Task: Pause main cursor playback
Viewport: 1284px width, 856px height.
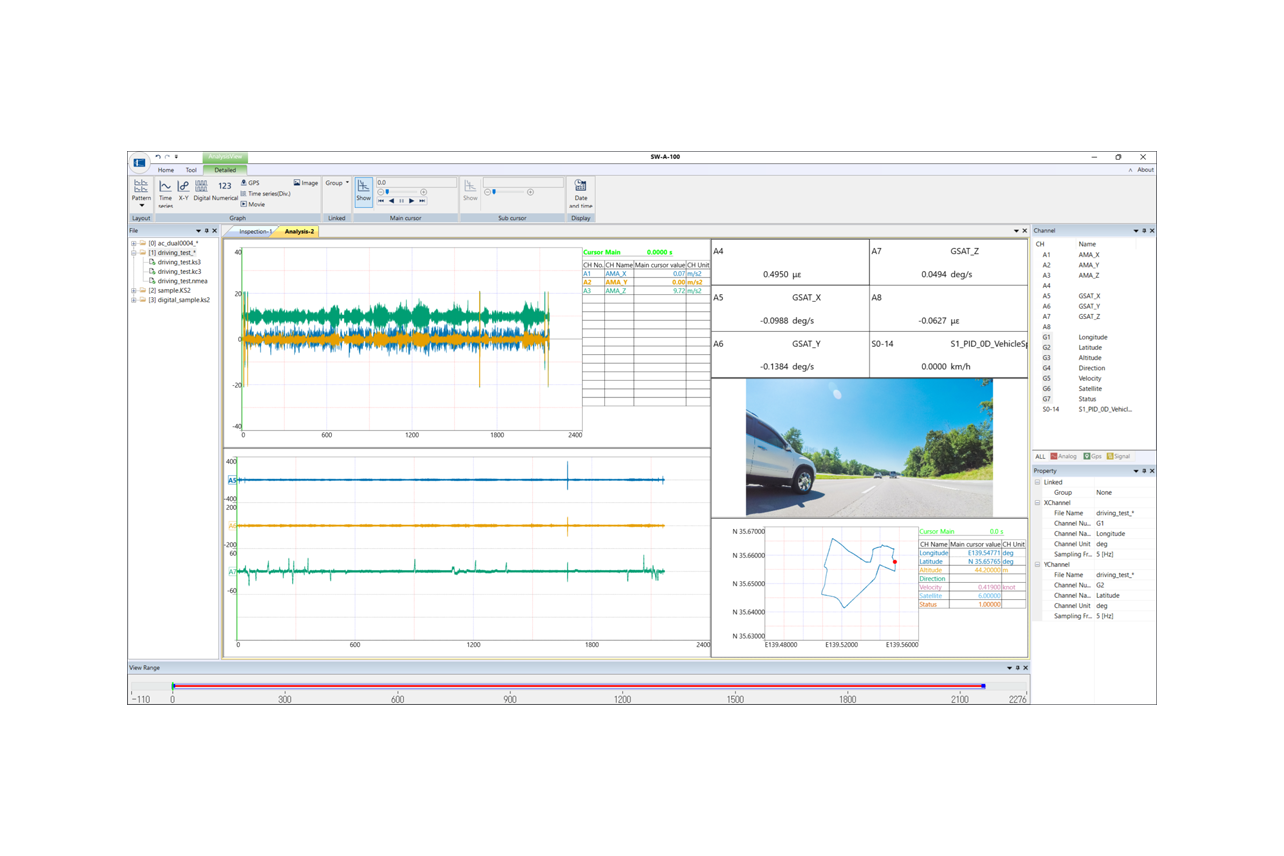Action: [401, 201]
